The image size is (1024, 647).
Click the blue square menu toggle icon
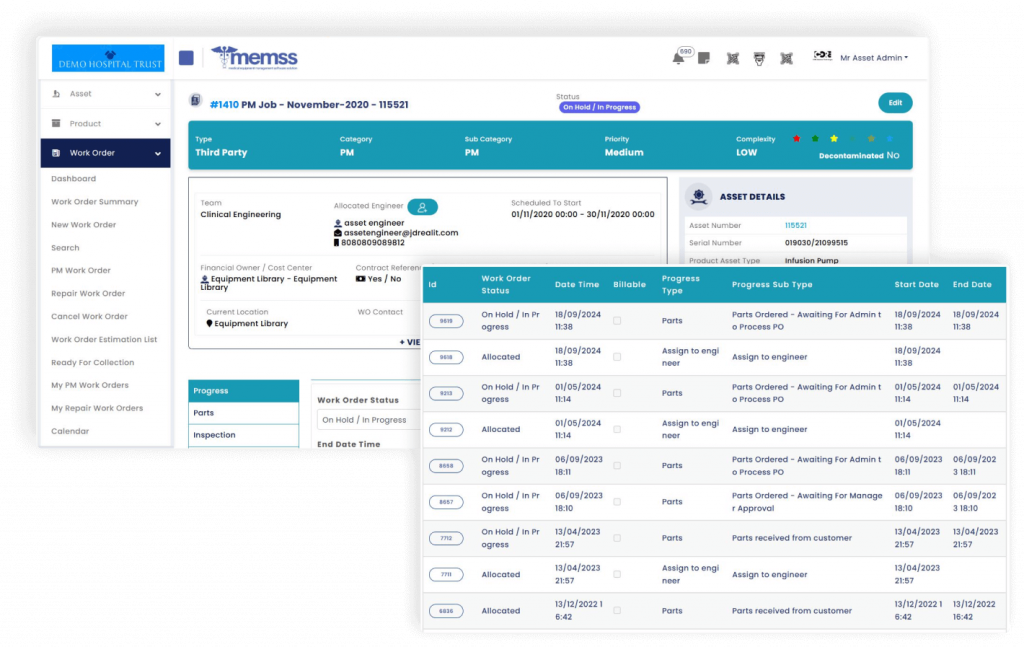[186, 57]
